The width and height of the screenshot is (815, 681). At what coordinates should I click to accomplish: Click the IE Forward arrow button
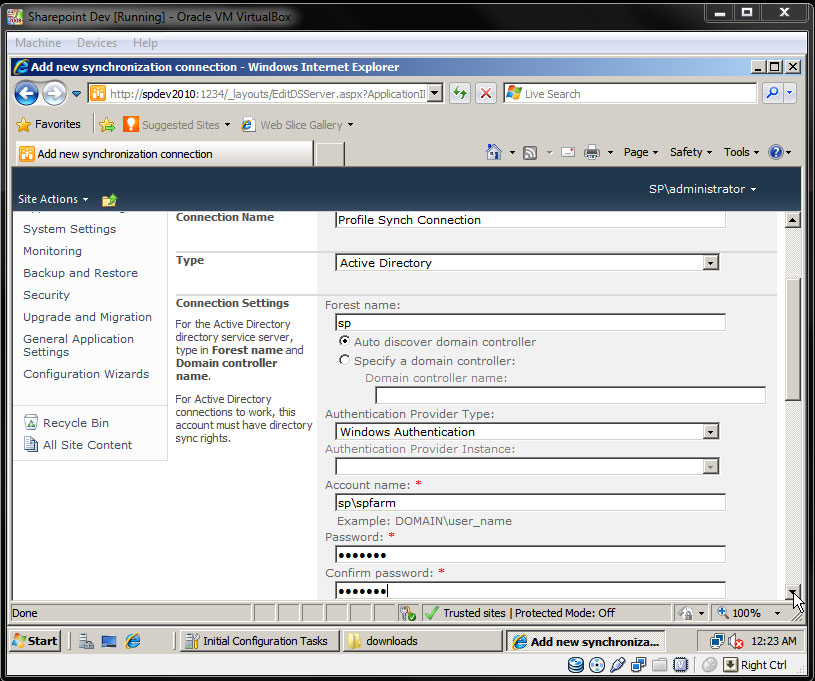point(54,94)
